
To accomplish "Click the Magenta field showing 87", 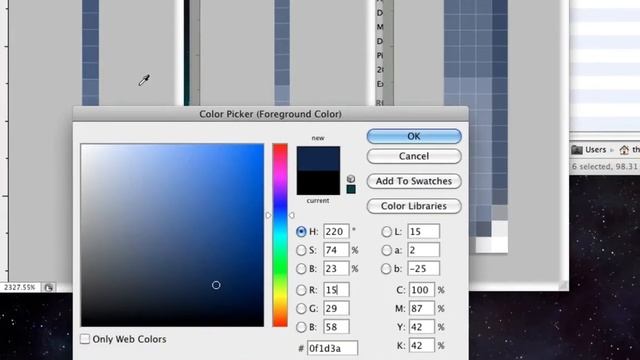I will (x=422, y=308).
